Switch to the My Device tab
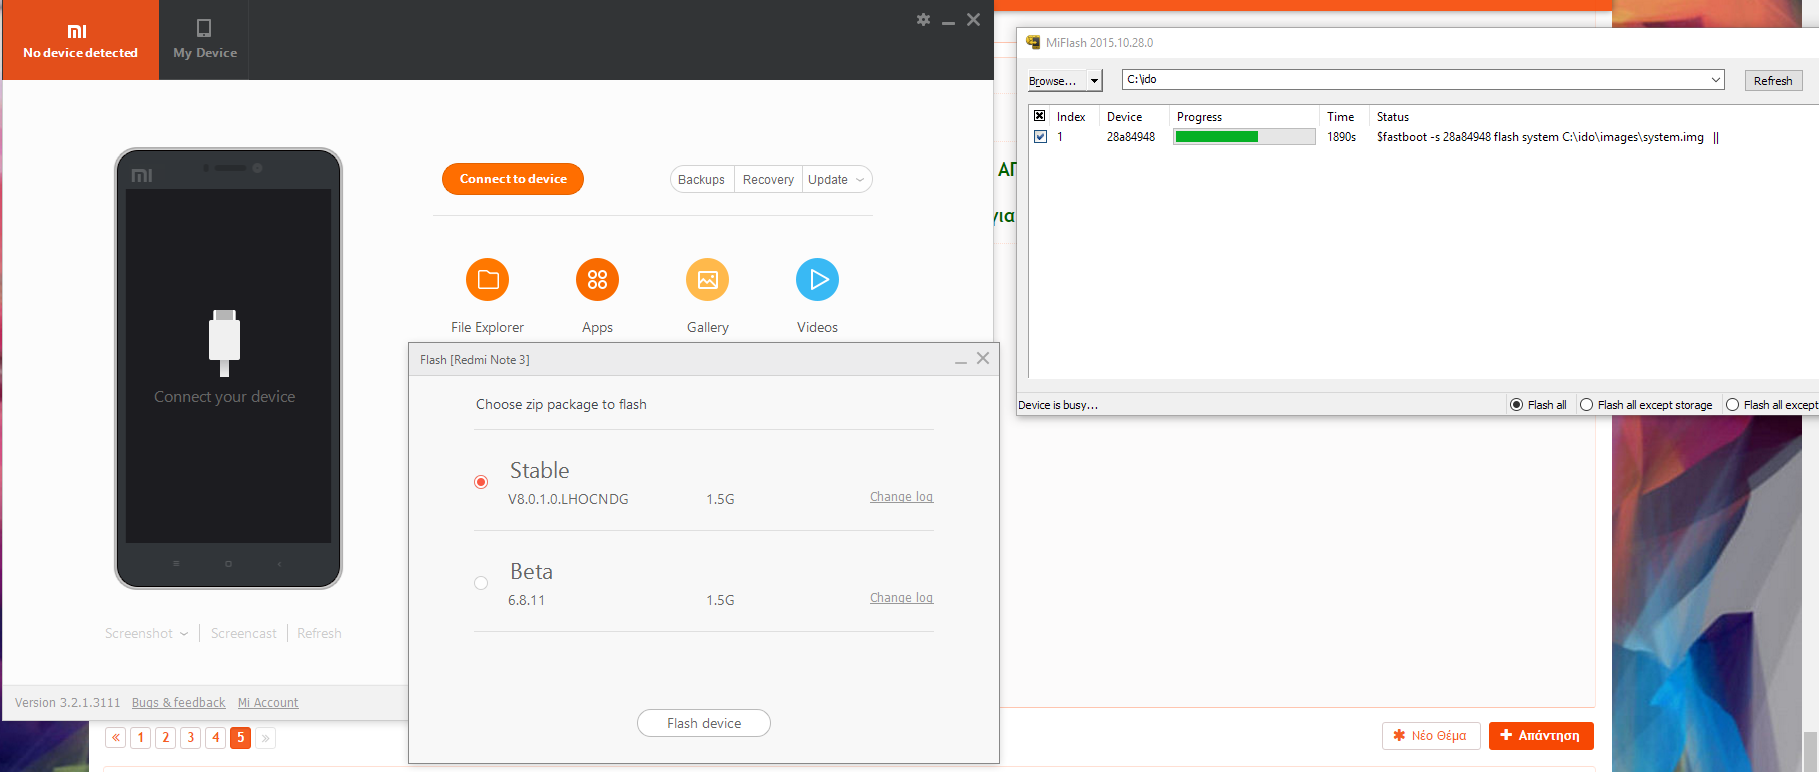Viewport: 1819px width, 772px height. pyautogui.click(x=204, y=40)
